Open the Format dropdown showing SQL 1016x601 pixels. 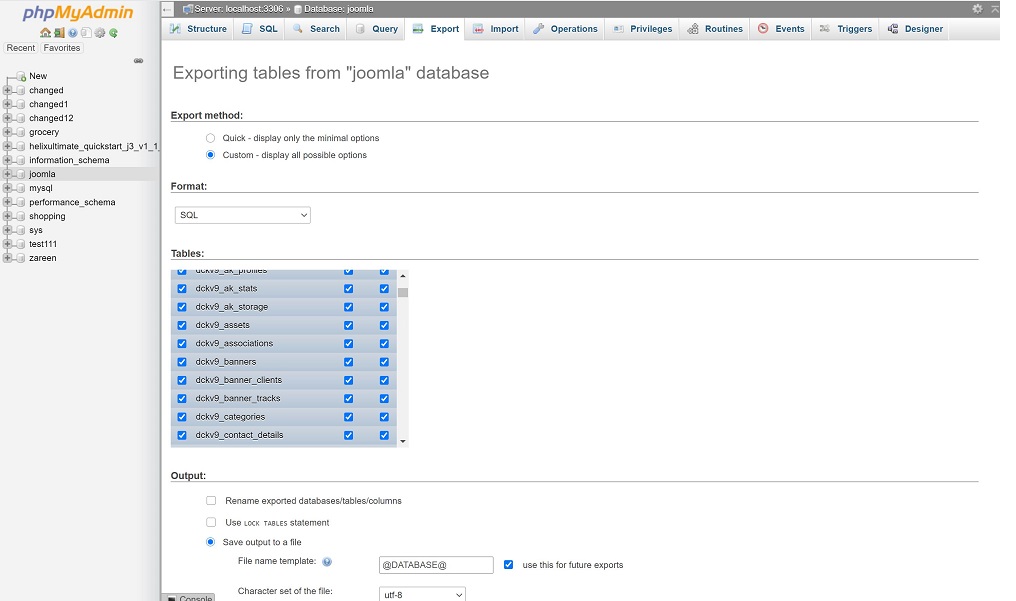(242, 215)
